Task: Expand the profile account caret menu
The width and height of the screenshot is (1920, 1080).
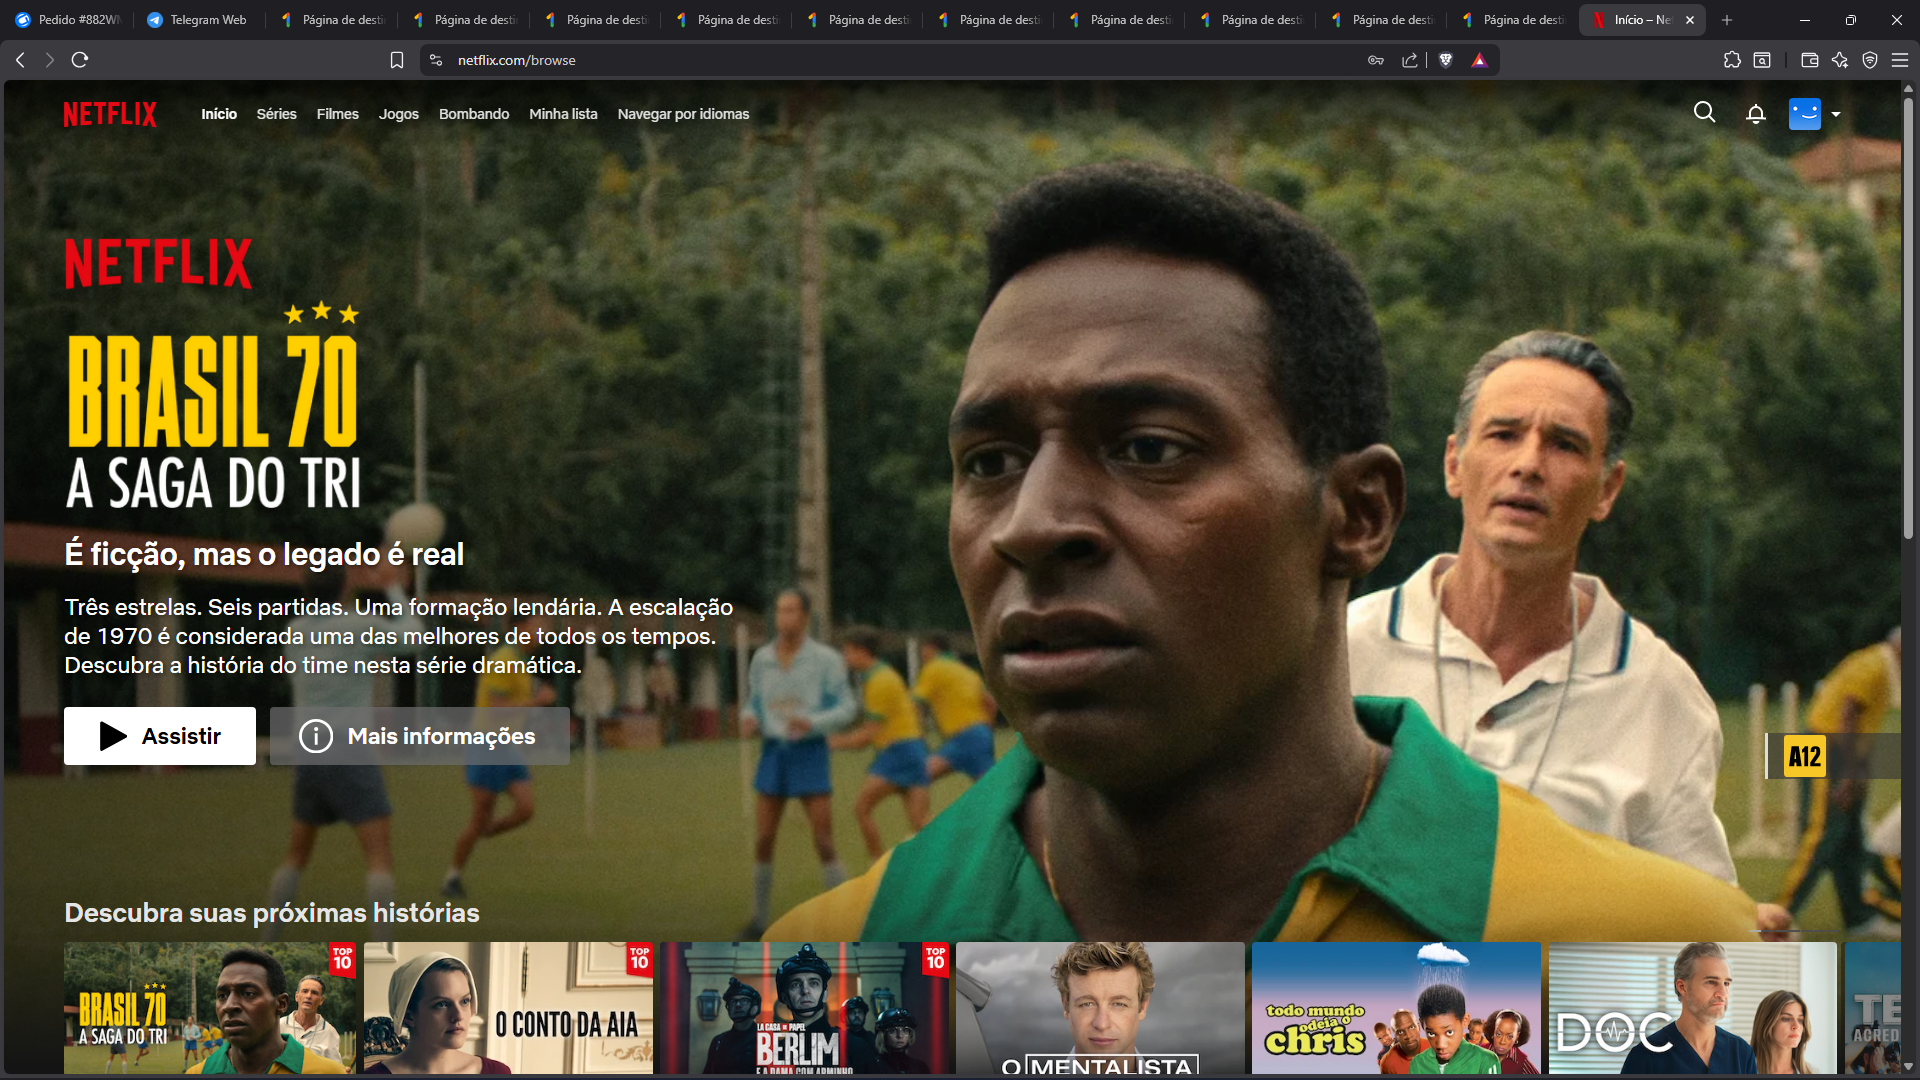Action: click(1836, 114)
